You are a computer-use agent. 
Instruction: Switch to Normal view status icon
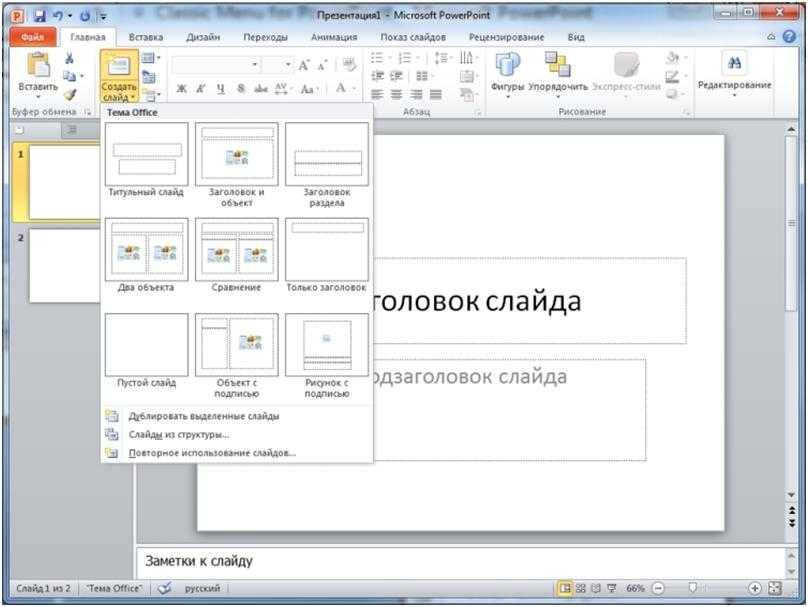(x=565, y=588)
